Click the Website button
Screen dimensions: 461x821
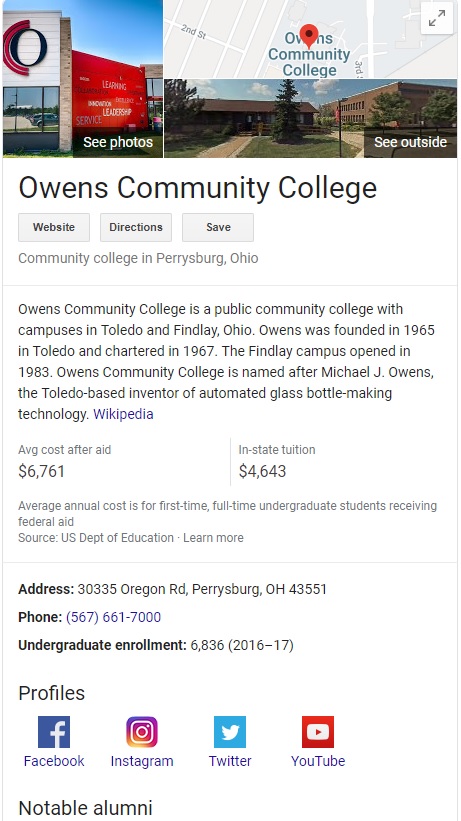(x=54, y=227)
